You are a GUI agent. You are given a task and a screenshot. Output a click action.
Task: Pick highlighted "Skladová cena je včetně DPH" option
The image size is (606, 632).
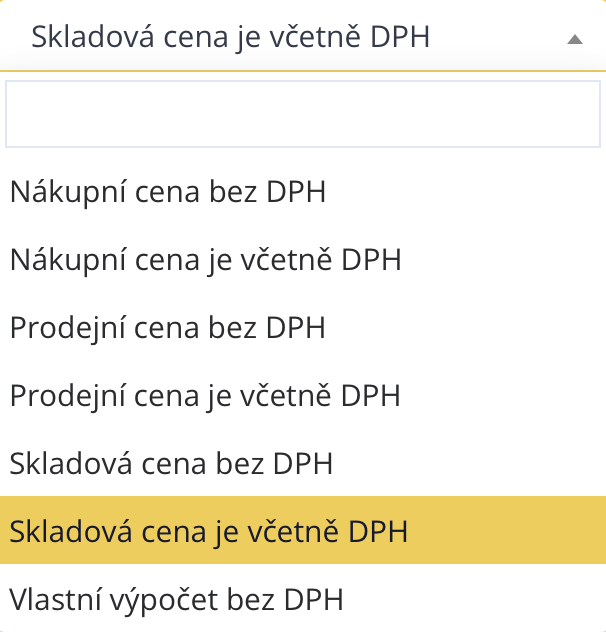(x=209, y=532)
